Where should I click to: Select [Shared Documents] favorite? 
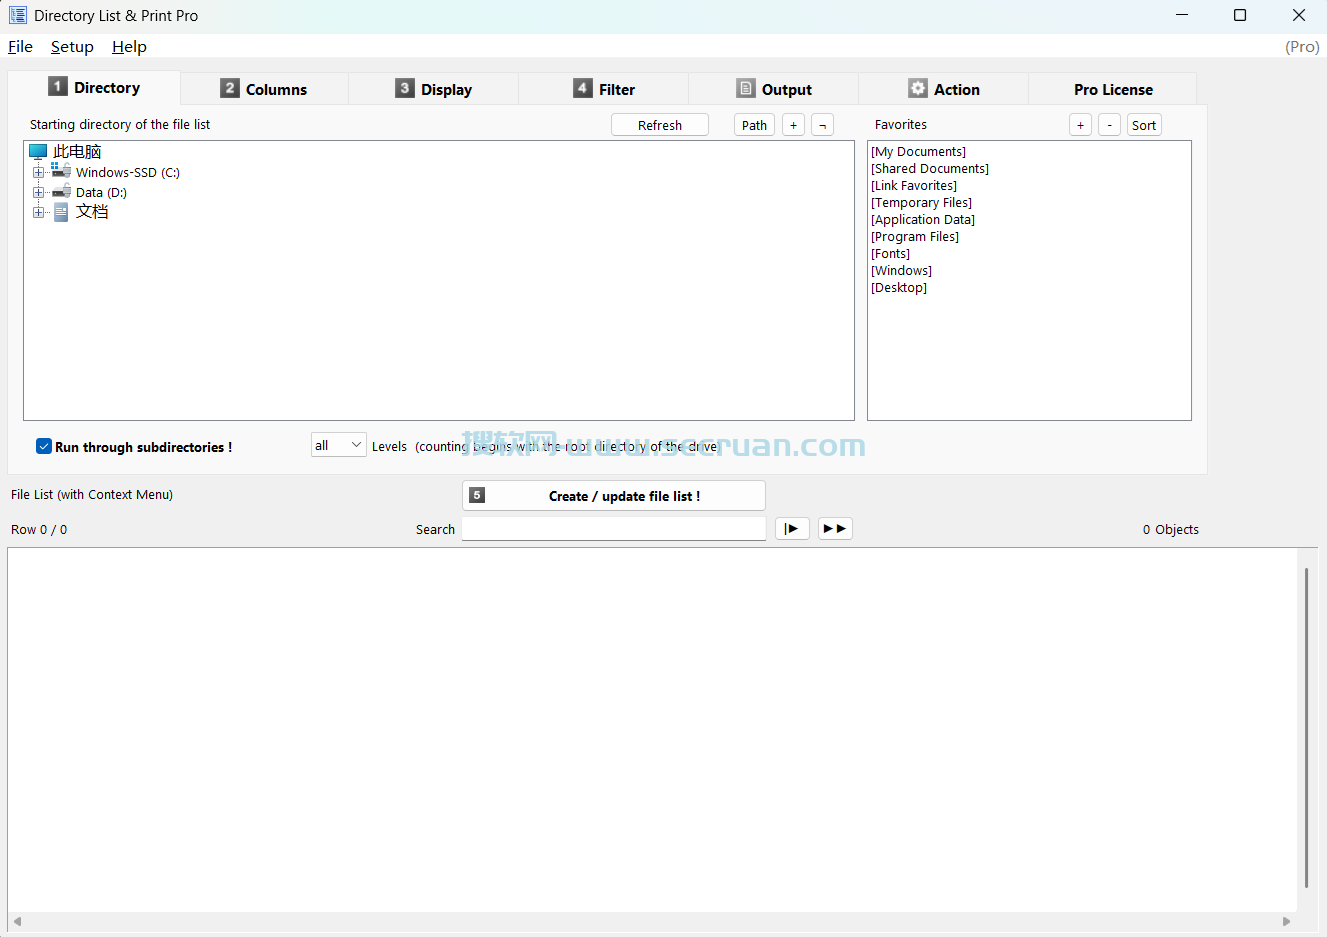[930, 169]
